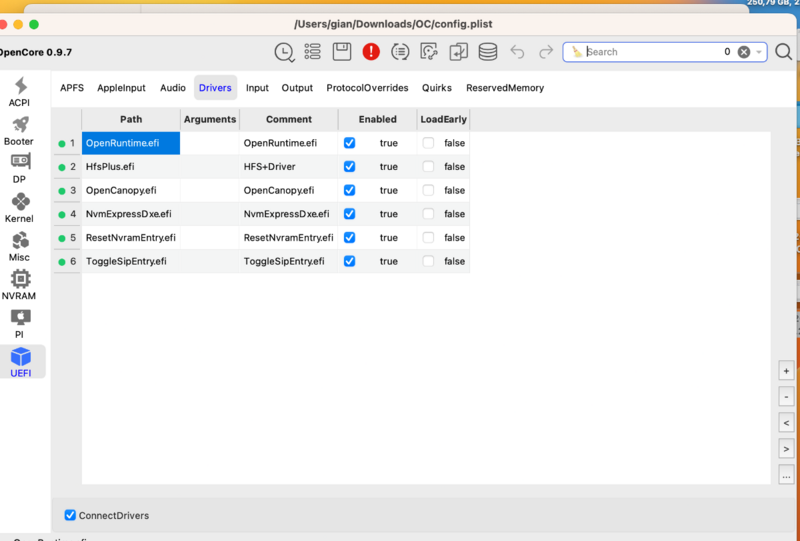The width and height of the screenshot is (800, 541).
Task: Undo with the left curved arrow
Action: point(517,52)
